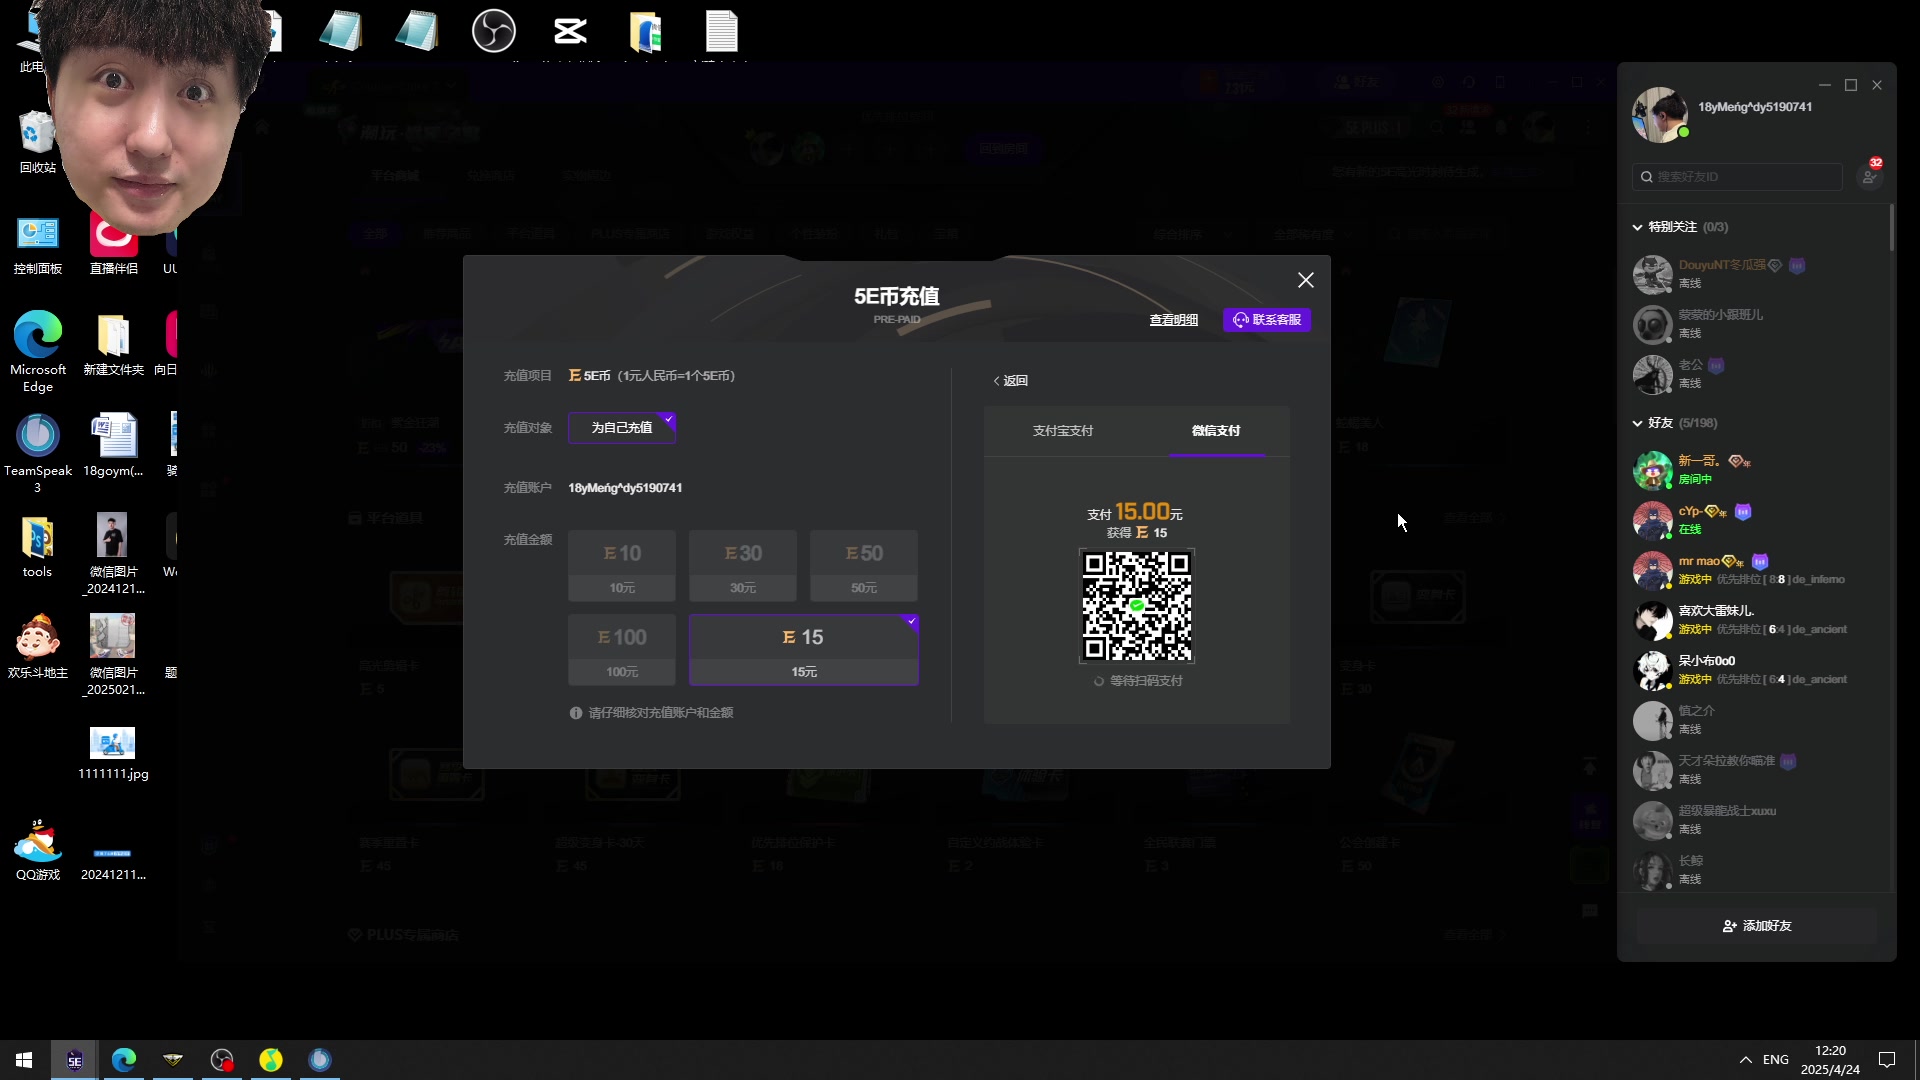The width and height of the screenshot is (1920, 1080).
Task: Click the WeChat payment QR code
Action: click(x=1137, y=606)
